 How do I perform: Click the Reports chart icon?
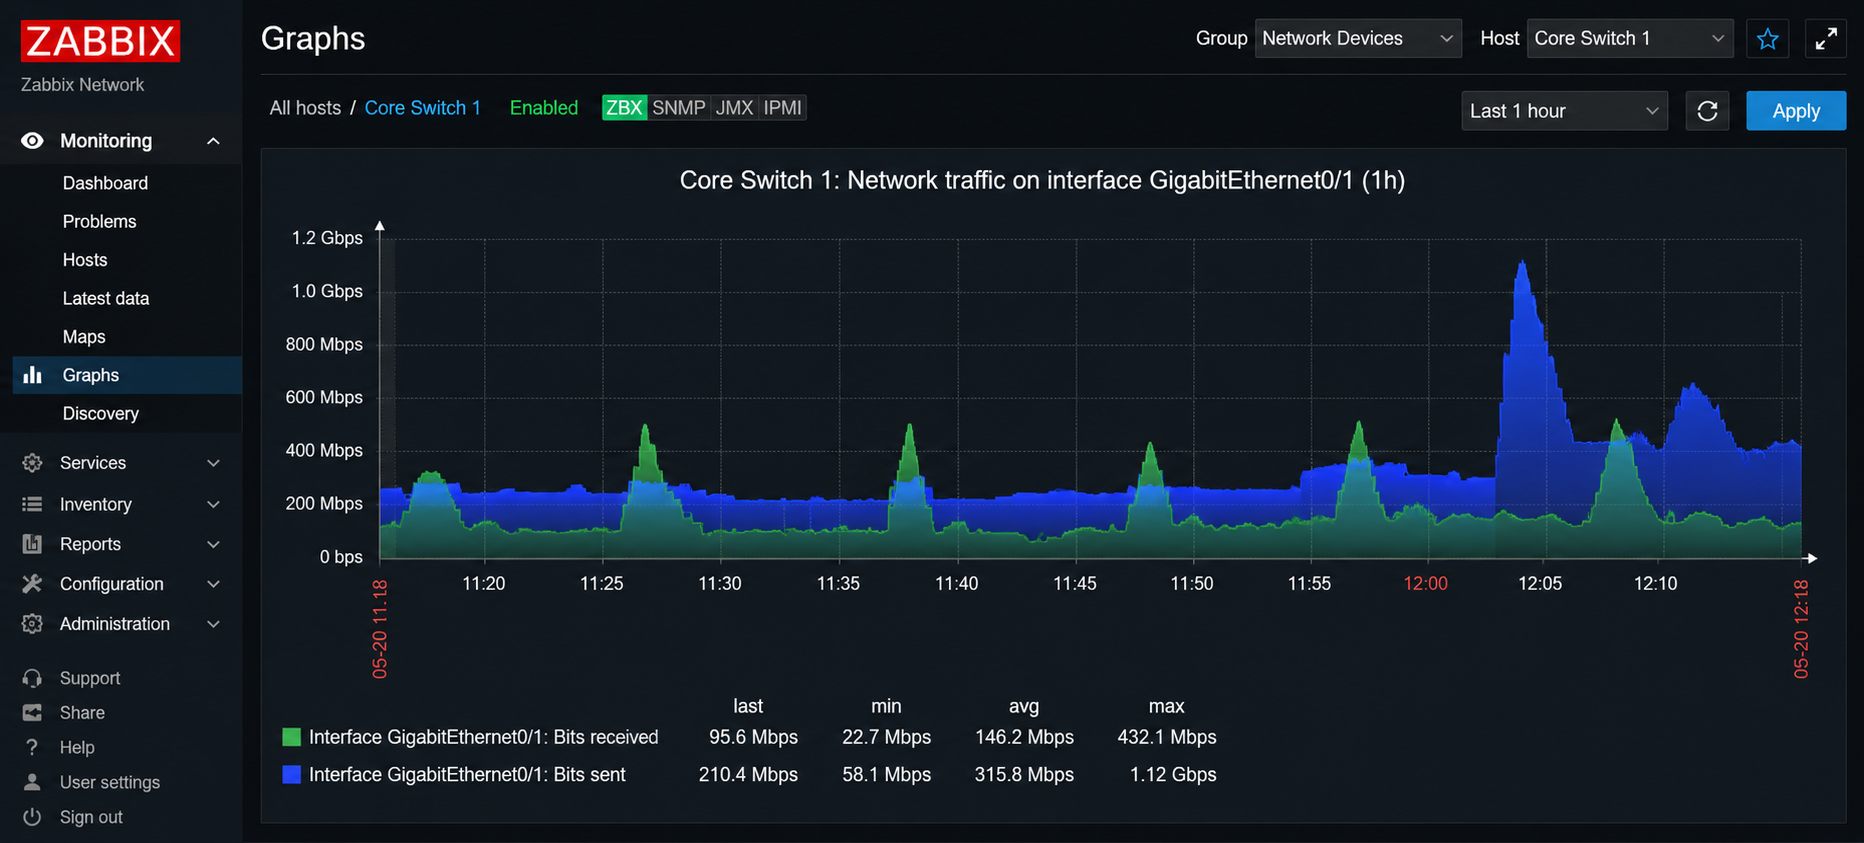(x=32, y=544)
